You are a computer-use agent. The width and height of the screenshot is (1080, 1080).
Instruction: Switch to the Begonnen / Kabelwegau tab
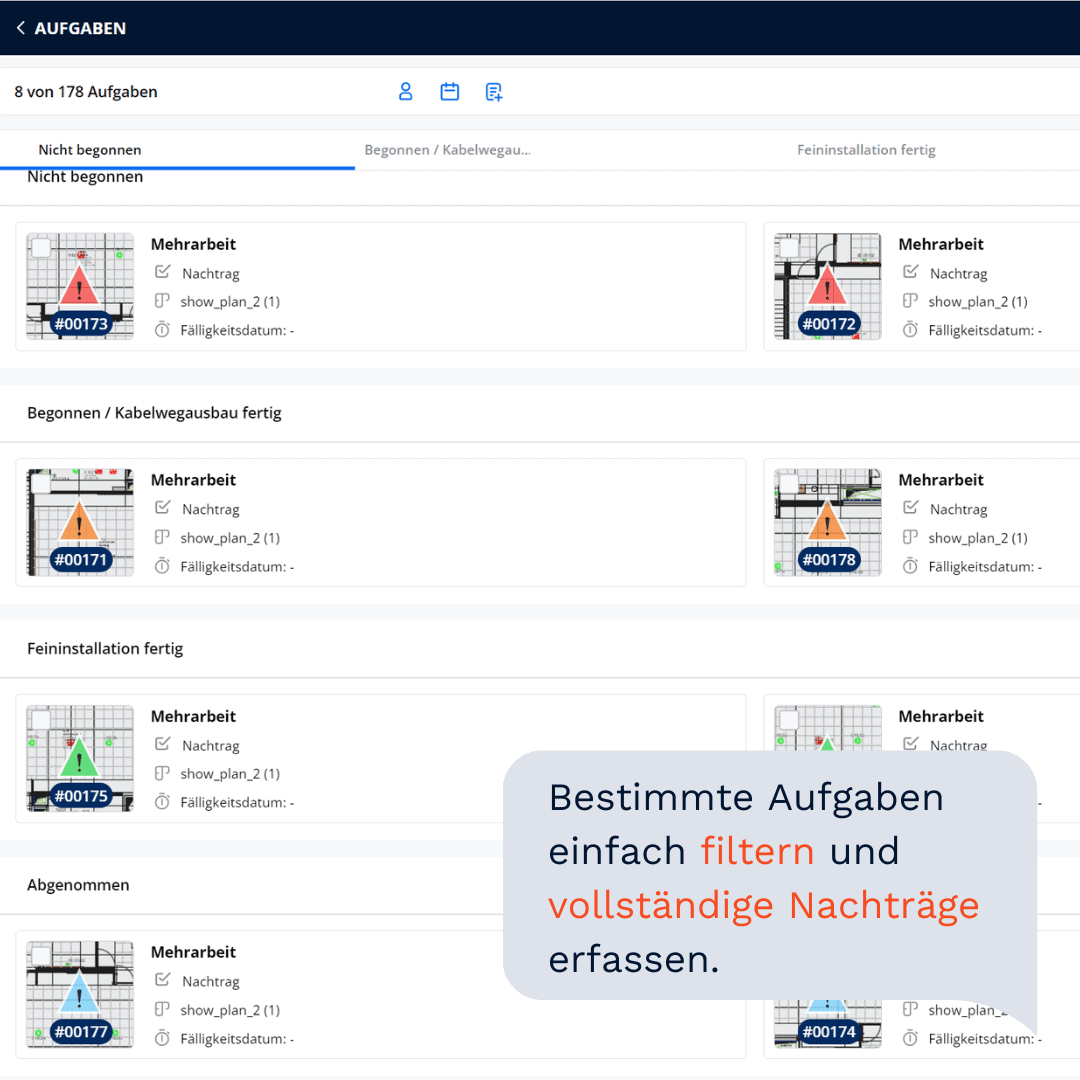(446, 149)
